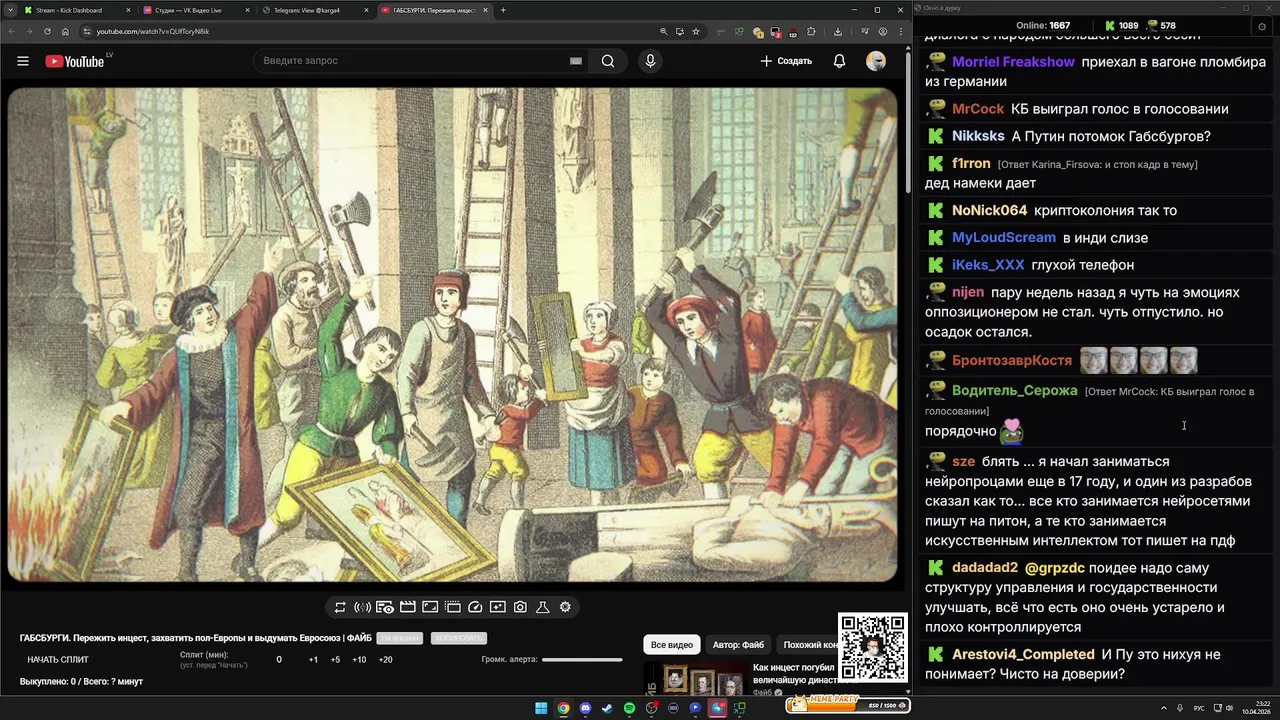Adjust the Громк. алерта volume slider
Viewport: 1280px width, 720px height.
pyautogui.click(x=582, y=660)
